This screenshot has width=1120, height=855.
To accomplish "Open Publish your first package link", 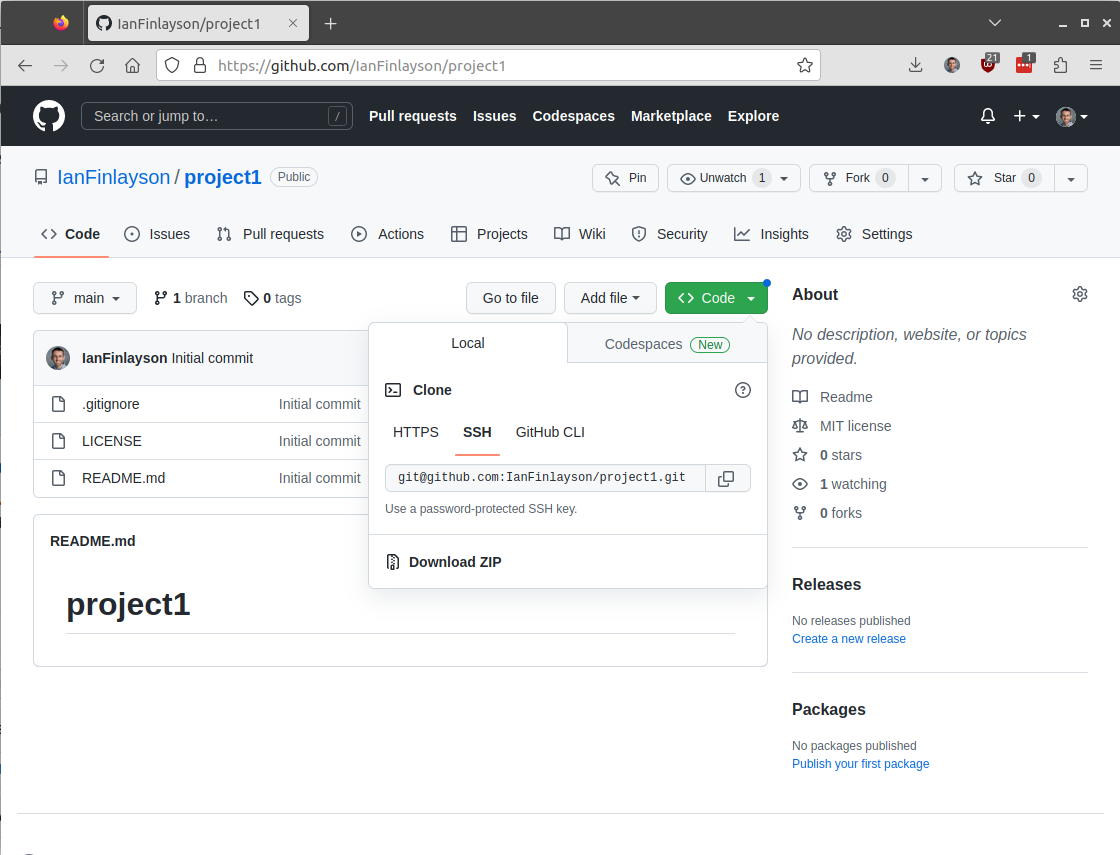I will click(861, 764).
